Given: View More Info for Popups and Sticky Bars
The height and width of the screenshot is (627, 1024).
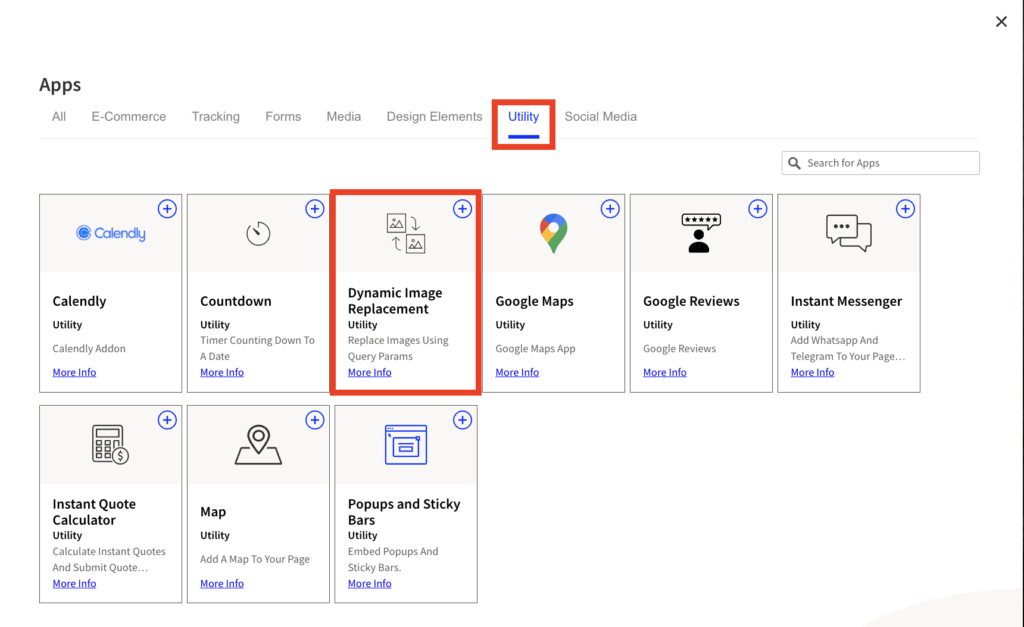Looking at the screenshot, I should [x=370, y=584].
